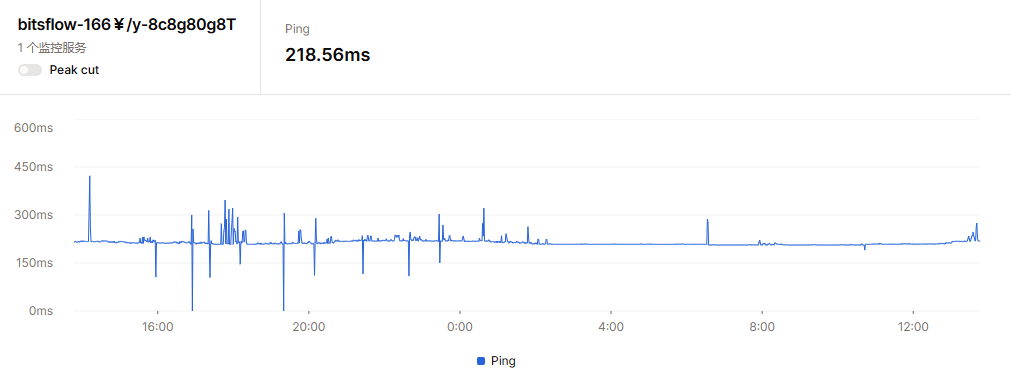
Task: Click the isolated ping spike between 4:00 and 8:00
Action: [x=707, y=232]
